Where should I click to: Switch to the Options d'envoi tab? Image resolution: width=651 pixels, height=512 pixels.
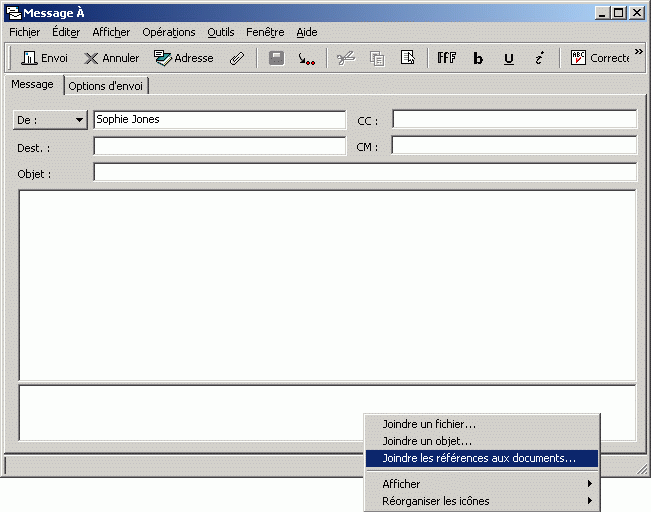[x=105, y=86]
